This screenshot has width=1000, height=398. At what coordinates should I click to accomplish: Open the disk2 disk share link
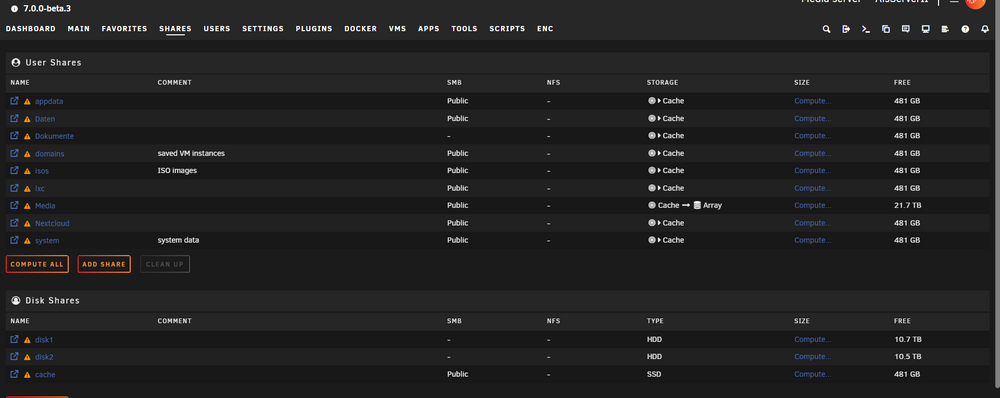point(44,357)
